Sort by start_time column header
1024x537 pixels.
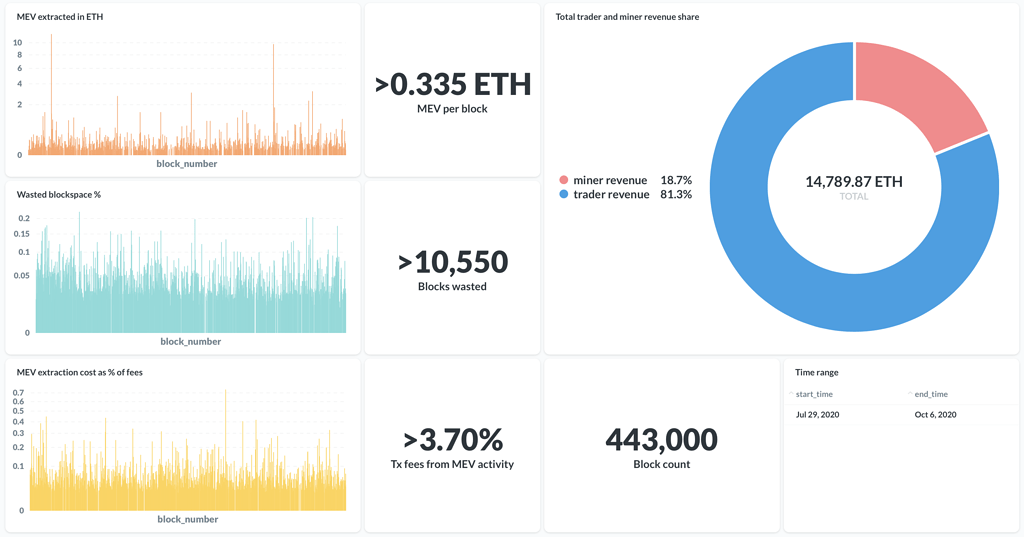coord(814,394)
